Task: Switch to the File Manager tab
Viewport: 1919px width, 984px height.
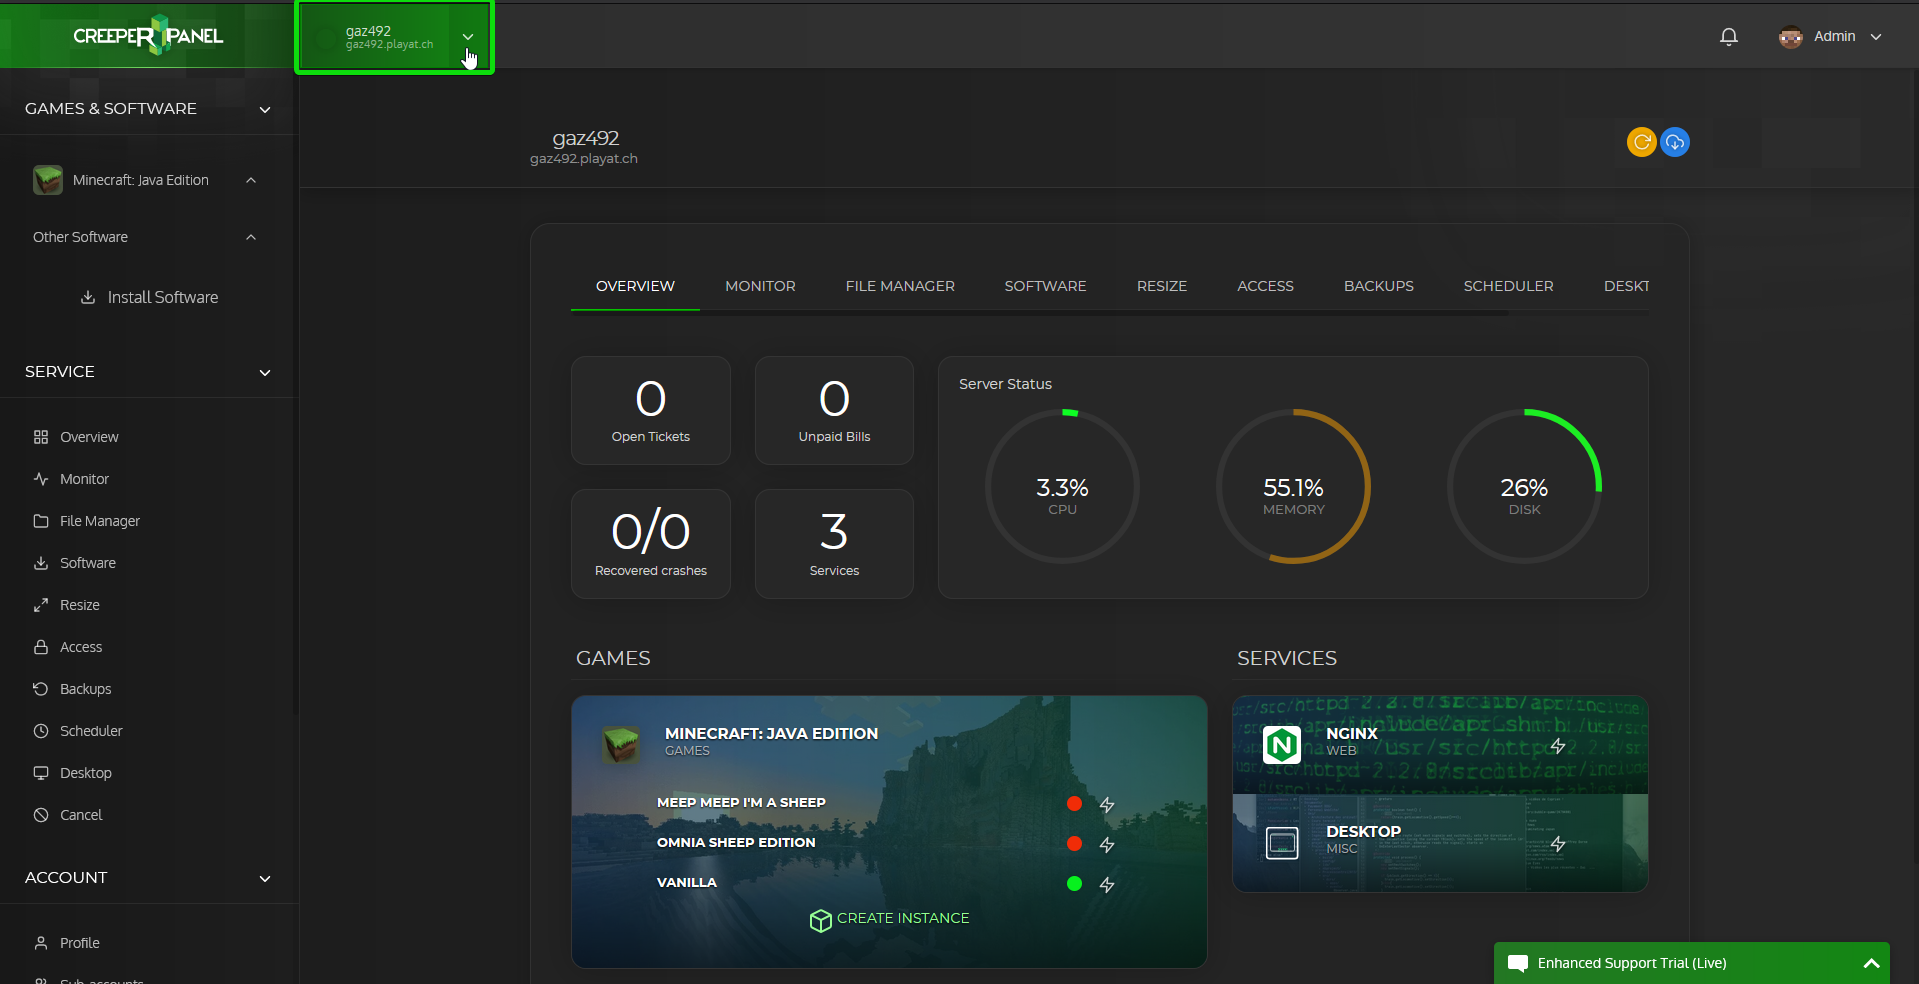Action: [x=900, y=286]
